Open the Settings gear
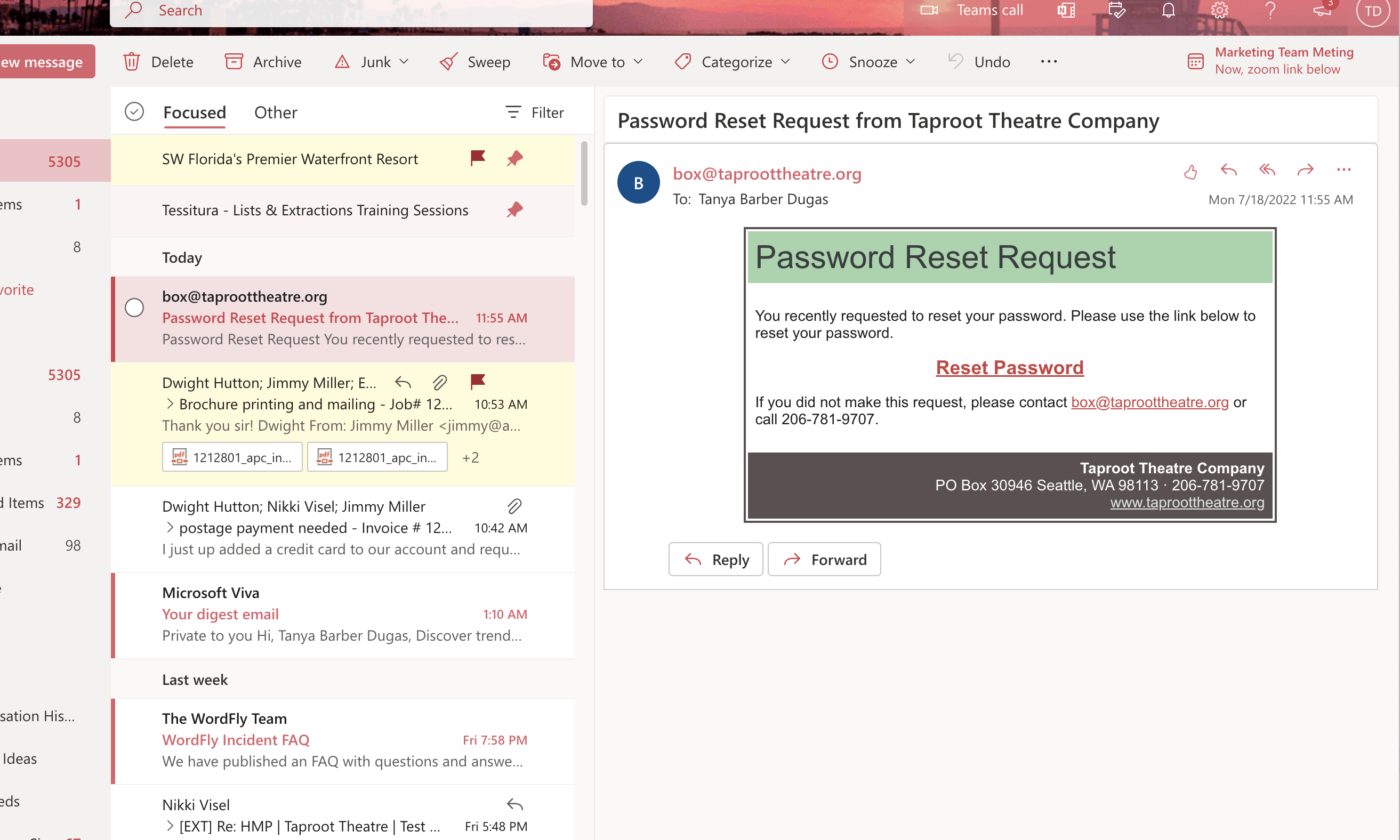 tap(1219, 10)
